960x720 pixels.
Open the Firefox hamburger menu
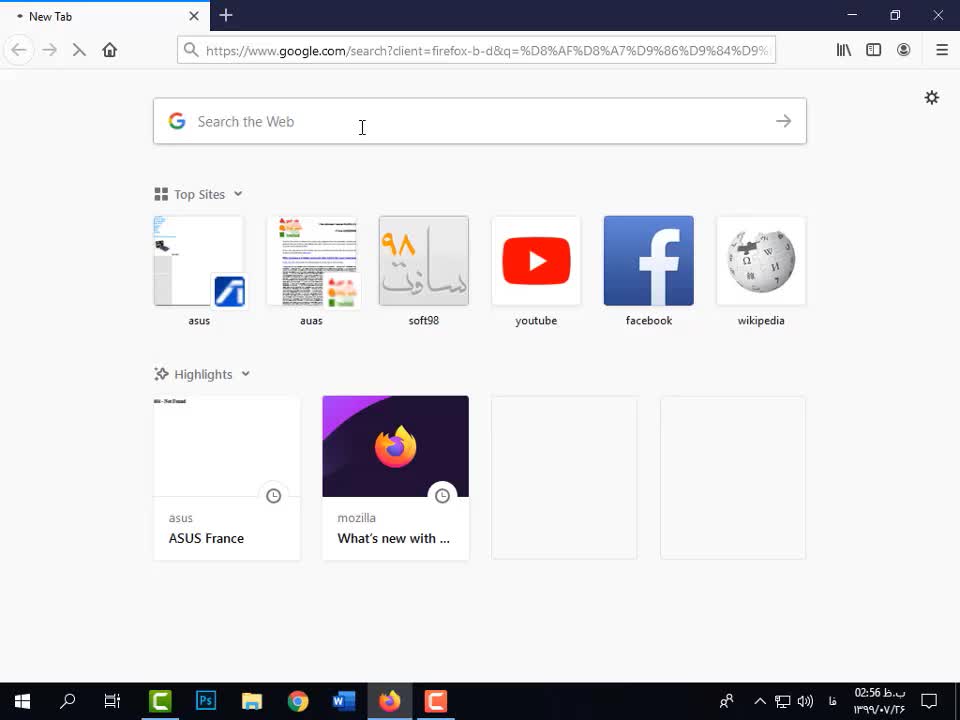941,50
